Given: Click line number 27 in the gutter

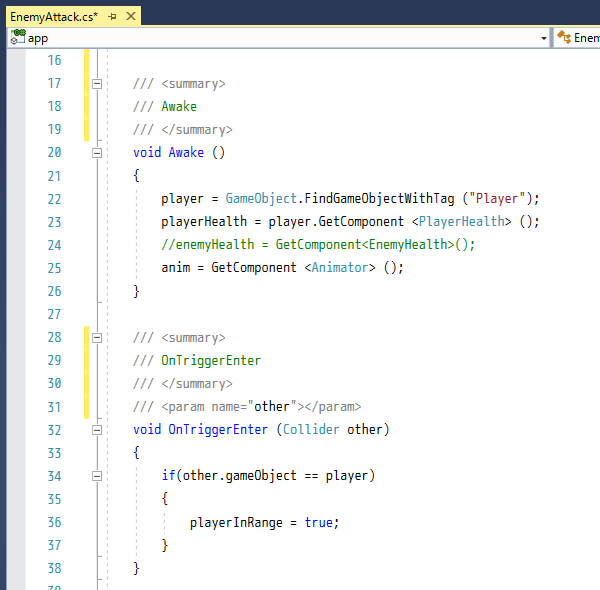Looking at the screenshot, I should 54,315.
